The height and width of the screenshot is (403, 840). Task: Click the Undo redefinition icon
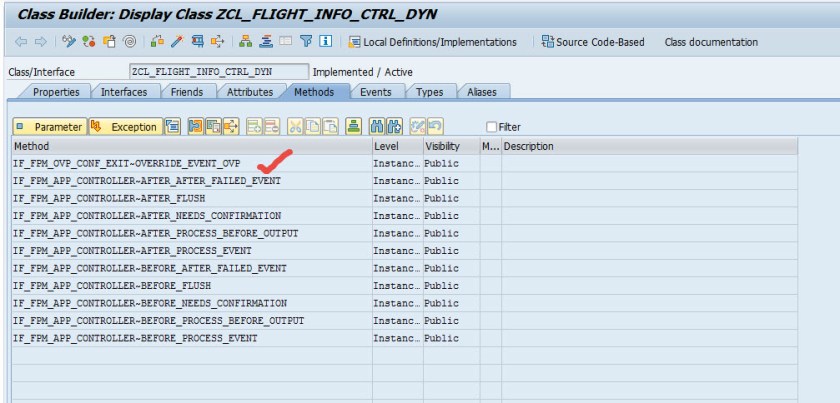pyautogui.click(x=213, y=127)
